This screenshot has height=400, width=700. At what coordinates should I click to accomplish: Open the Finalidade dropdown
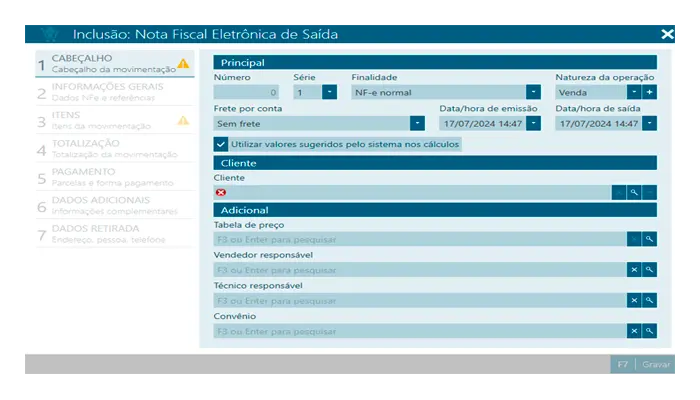[x=533, y=92]
